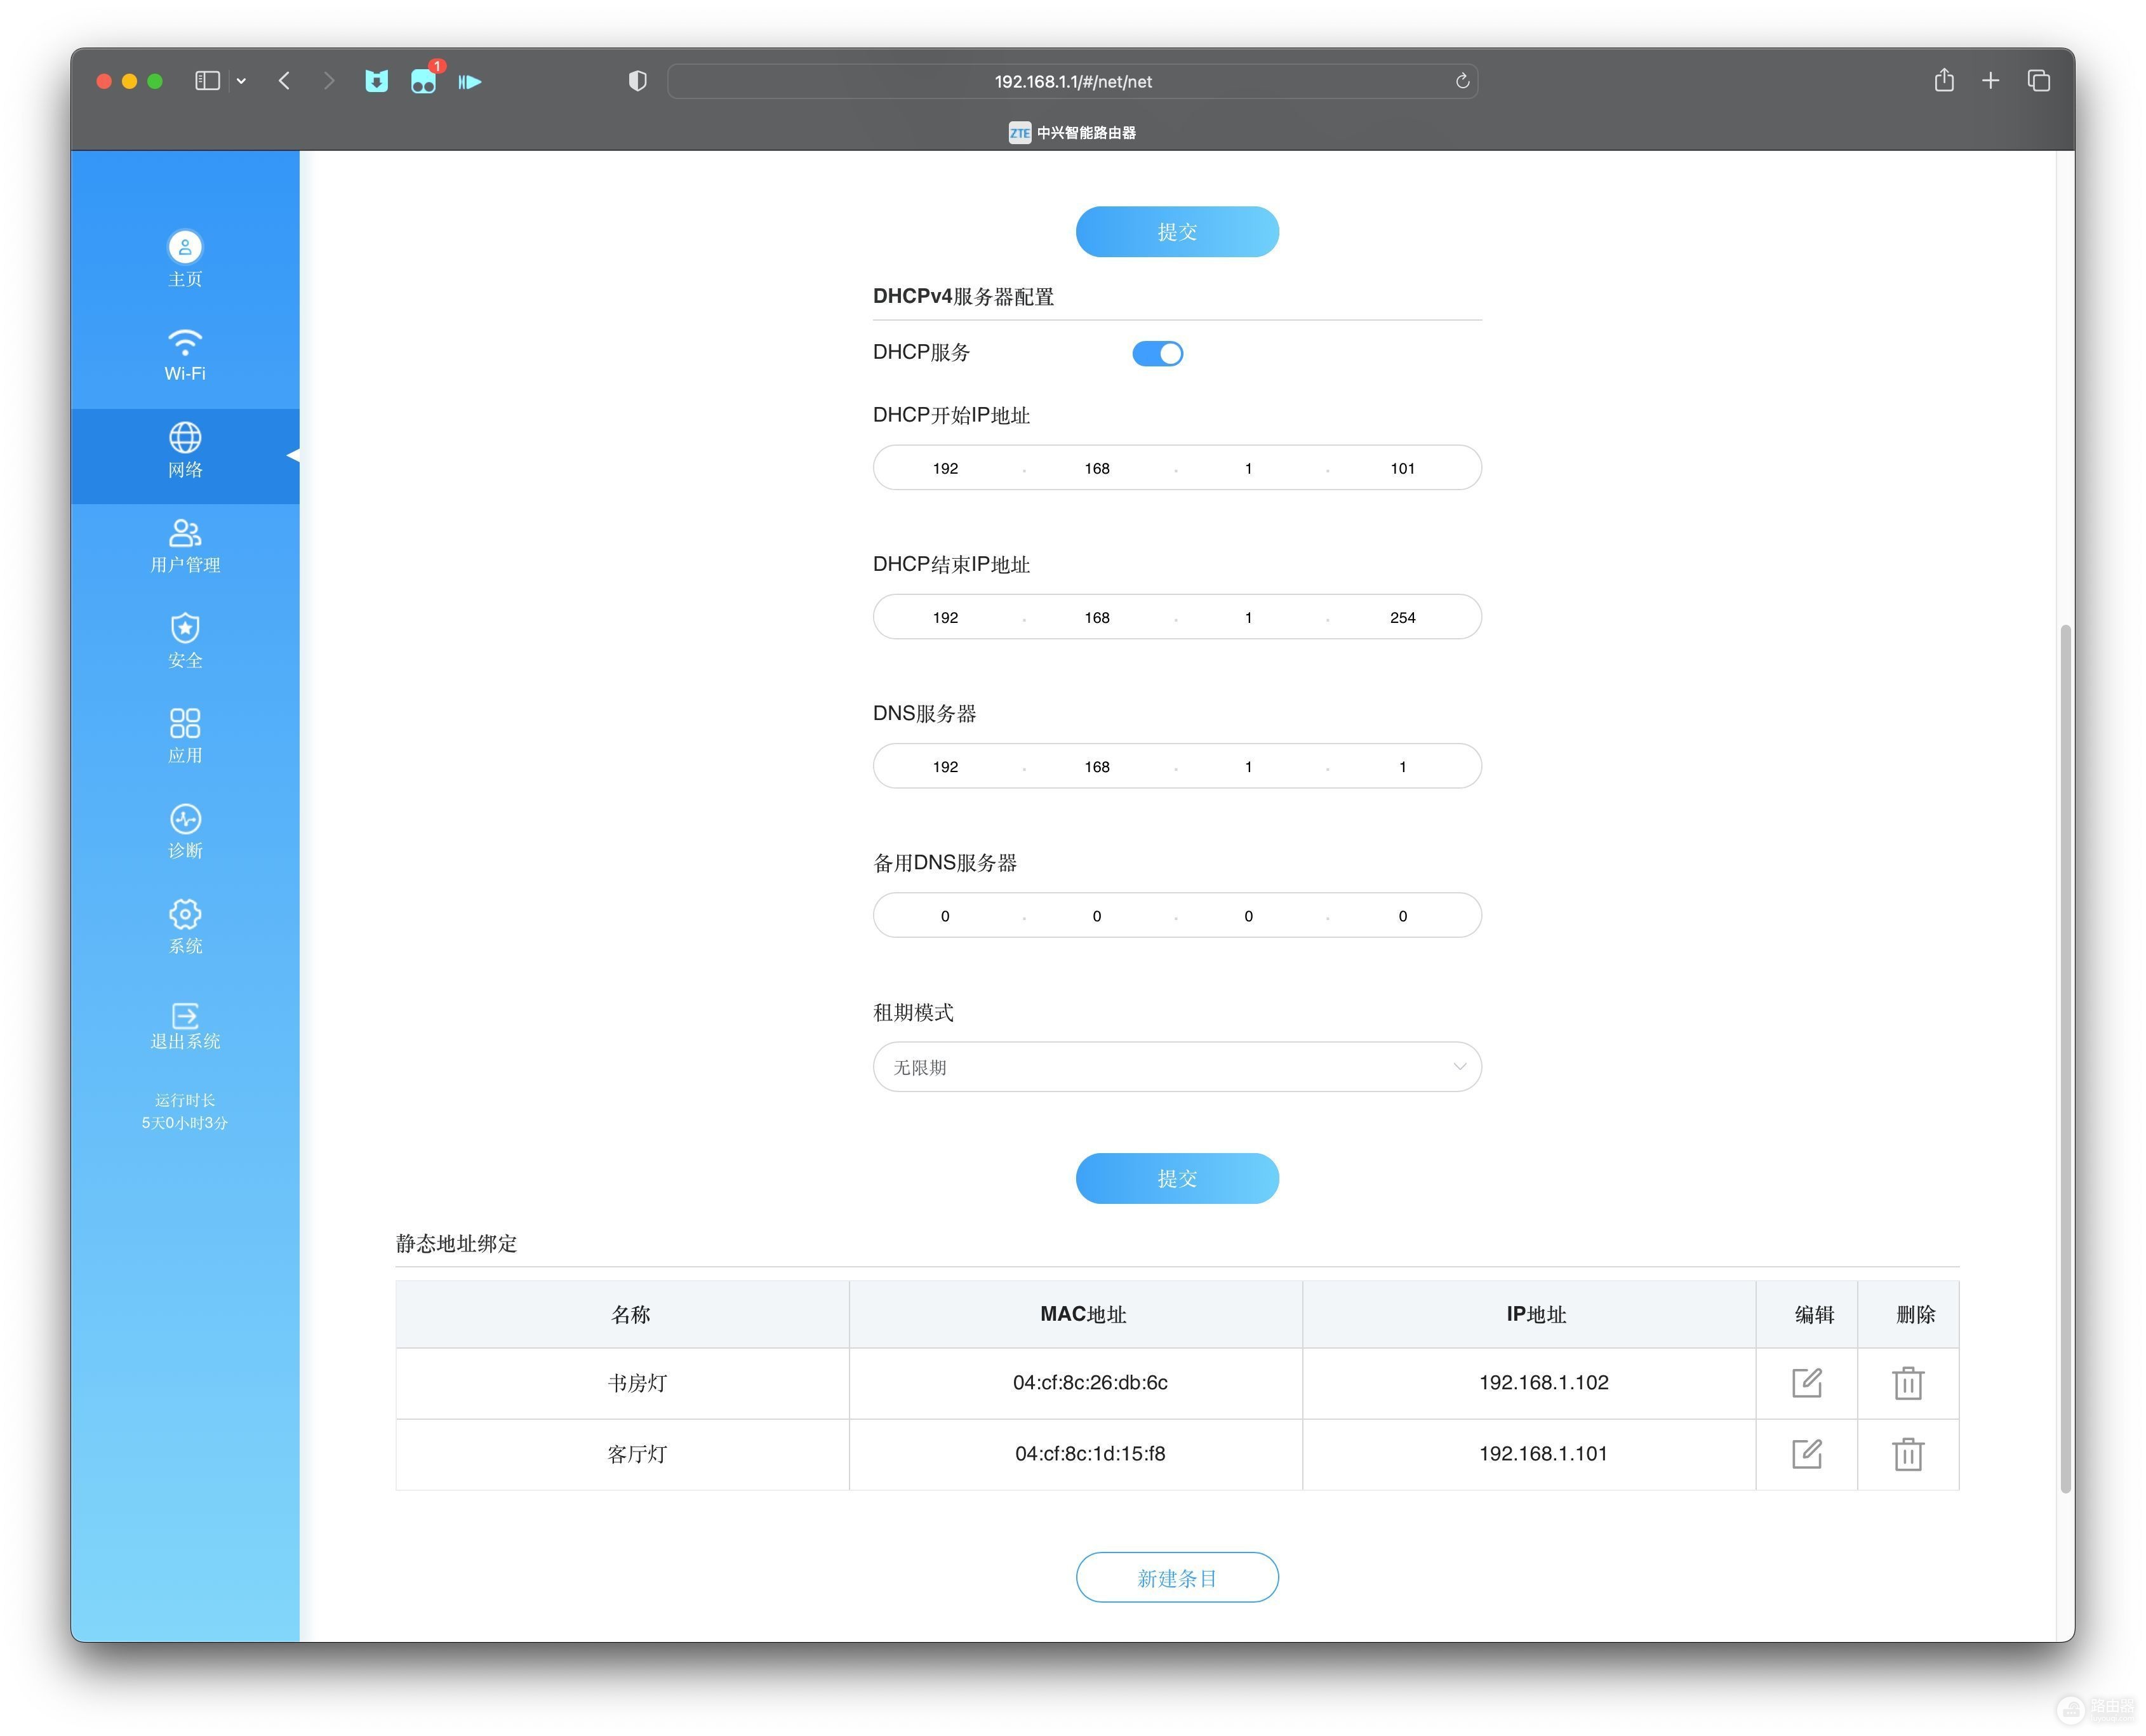Show the tab overview icon
Viewport: 2146px width, 1736px height.
point(2039,81)
